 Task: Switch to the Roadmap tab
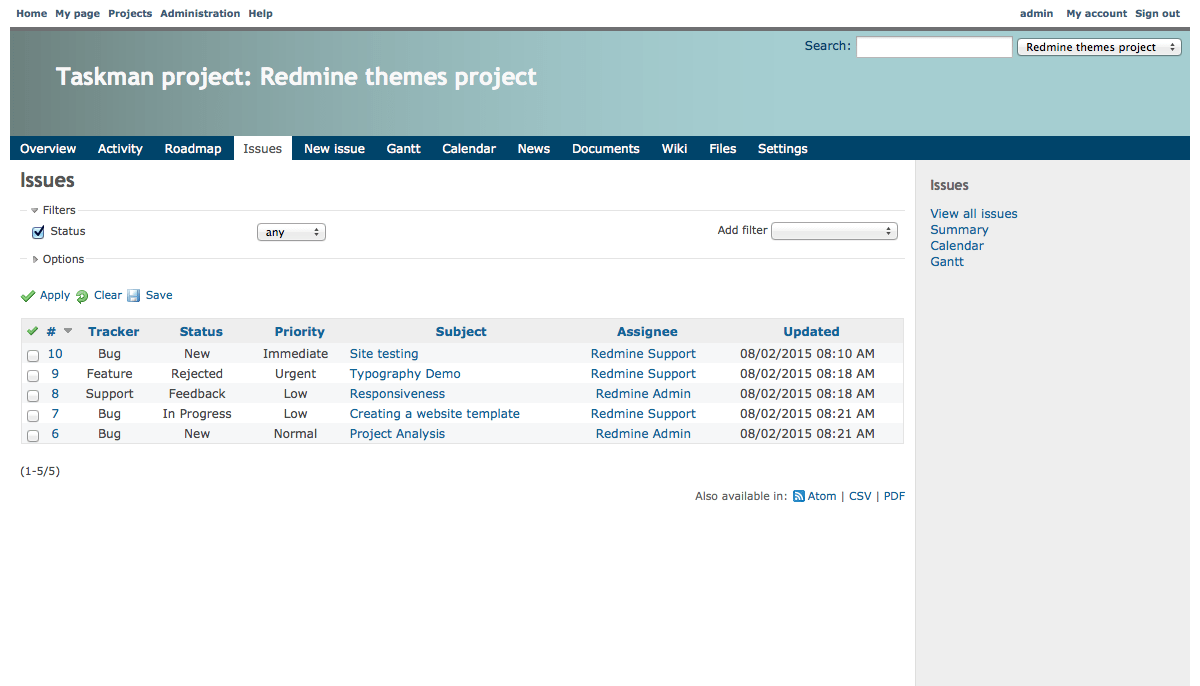point(193,149)
